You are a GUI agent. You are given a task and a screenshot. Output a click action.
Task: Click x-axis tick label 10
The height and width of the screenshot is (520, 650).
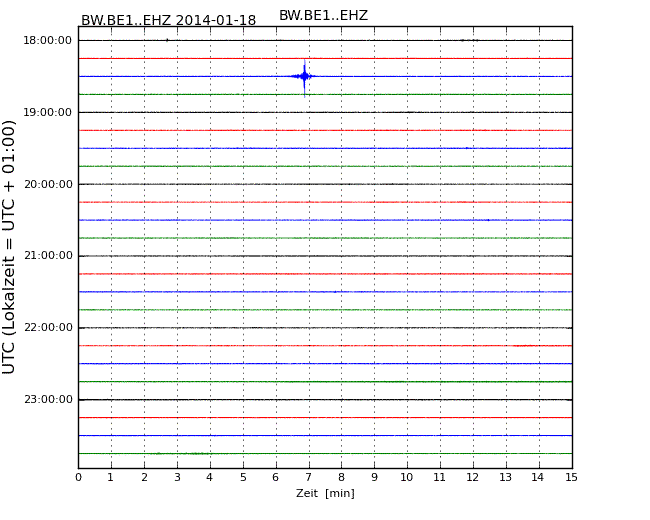tap(407, 477)
